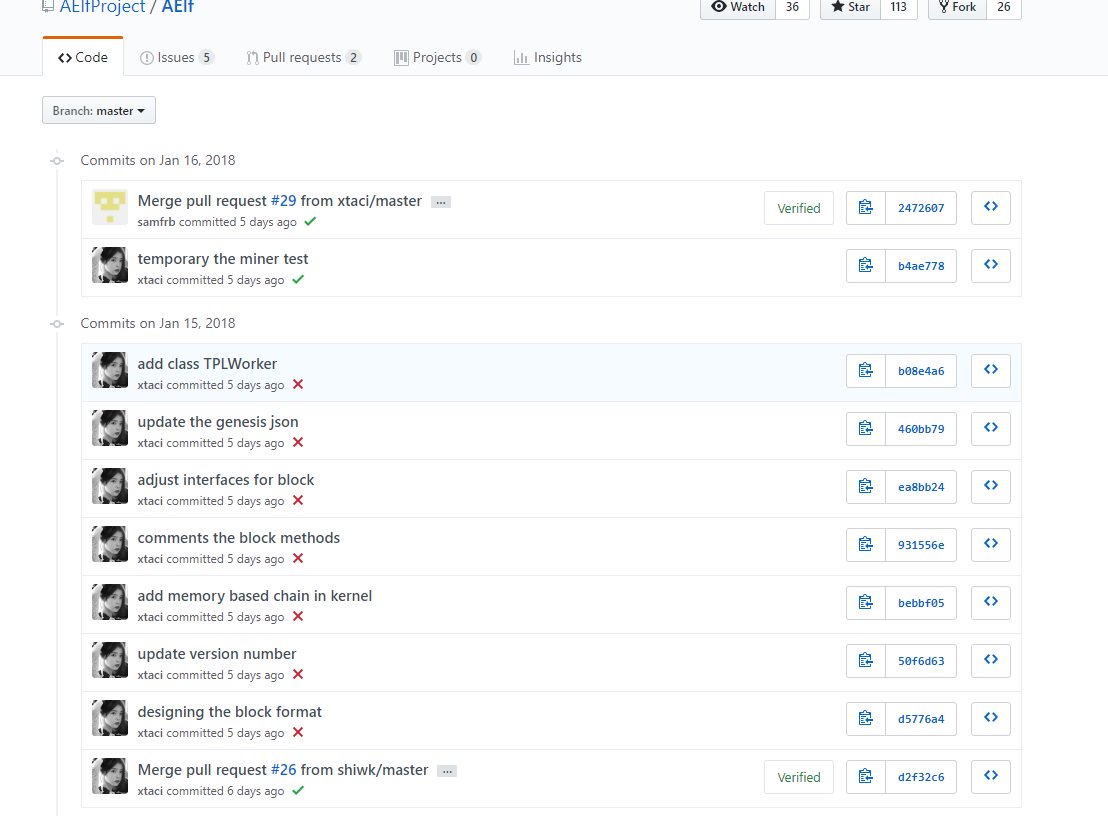
Task: Browse repository at commit bebbf05
Action: point(991,603)
